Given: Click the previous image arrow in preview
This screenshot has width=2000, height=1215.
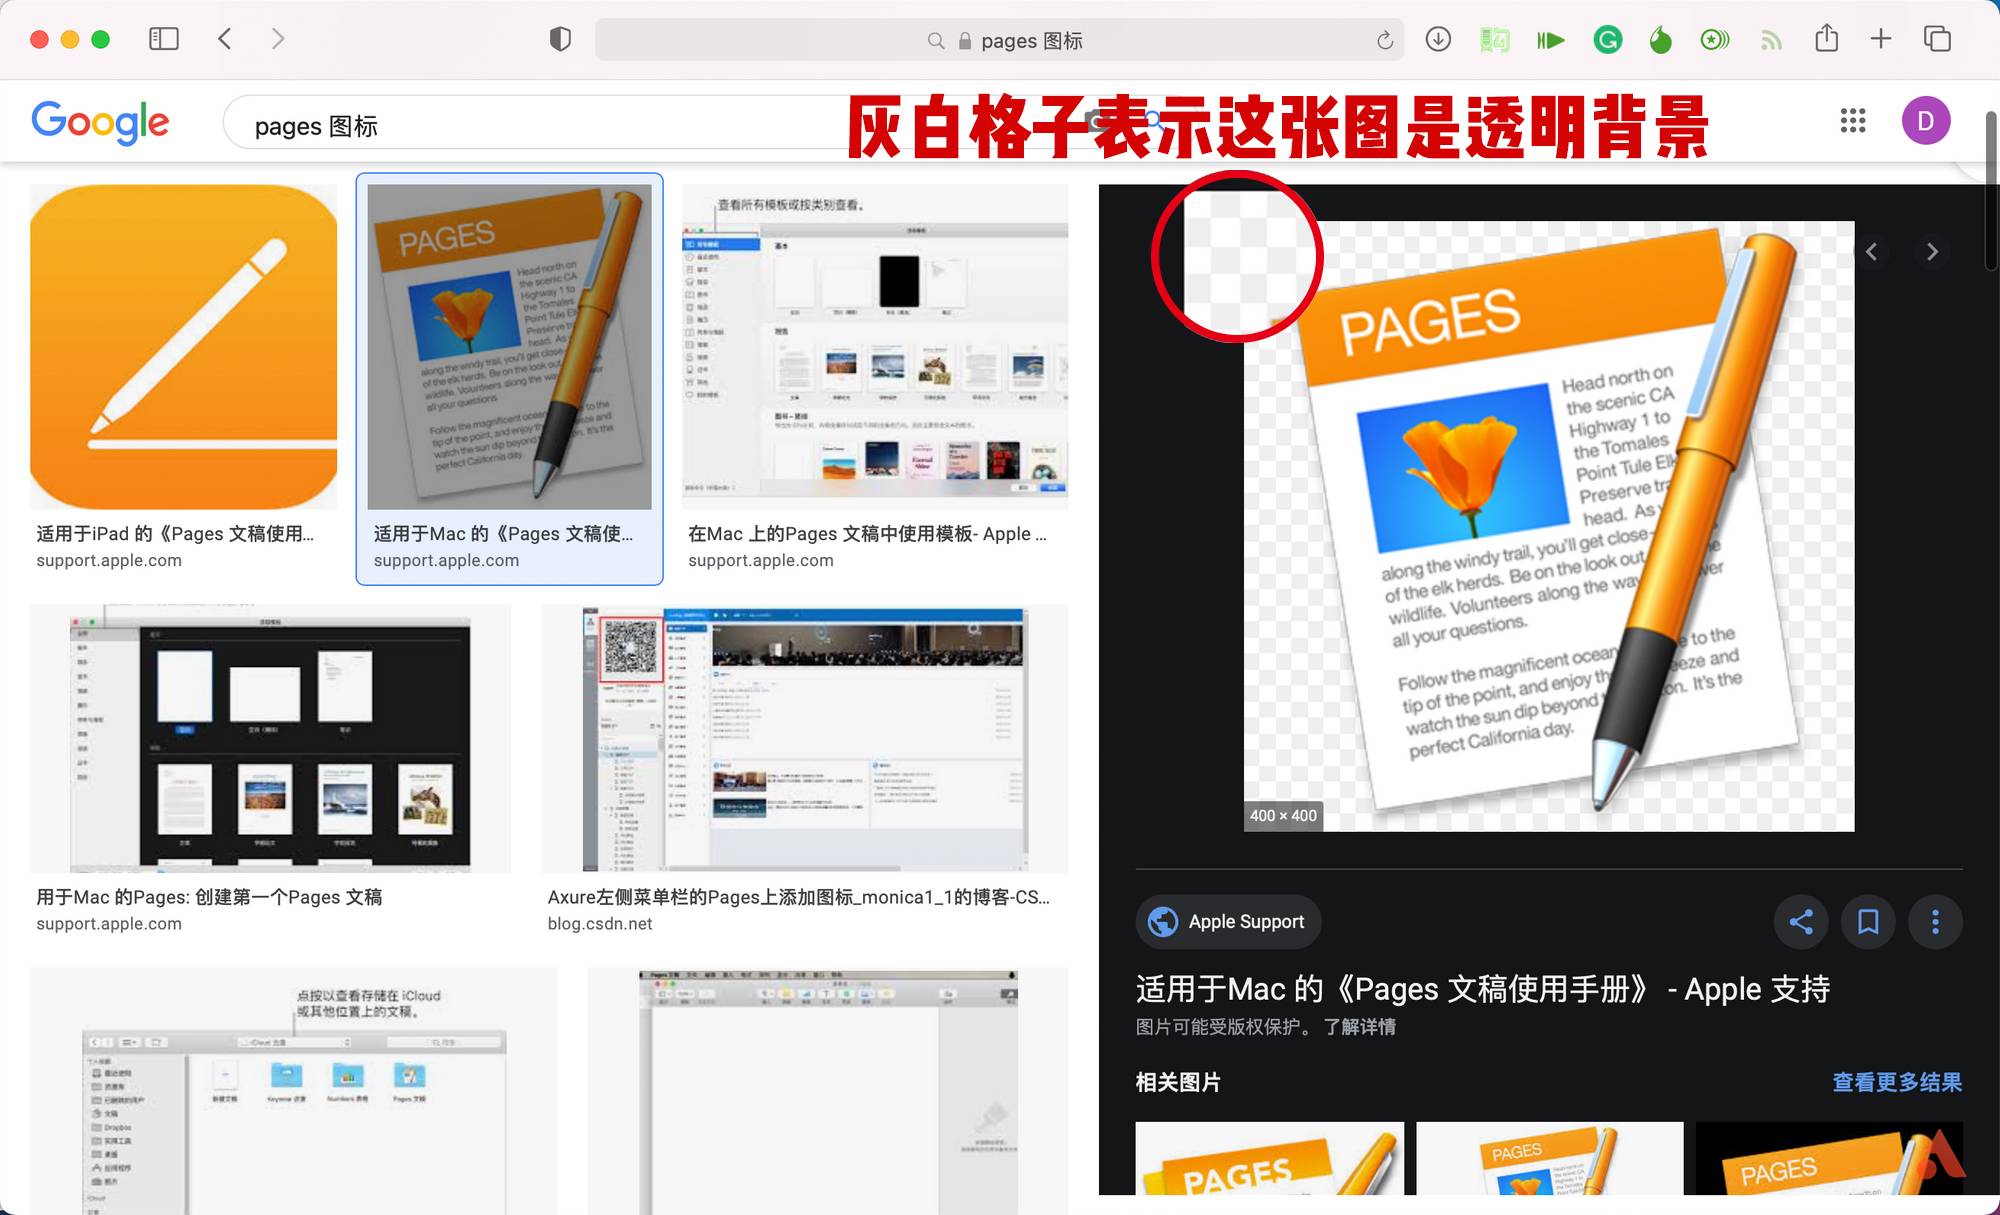Looking at the screenshot, I should 1871,252.
